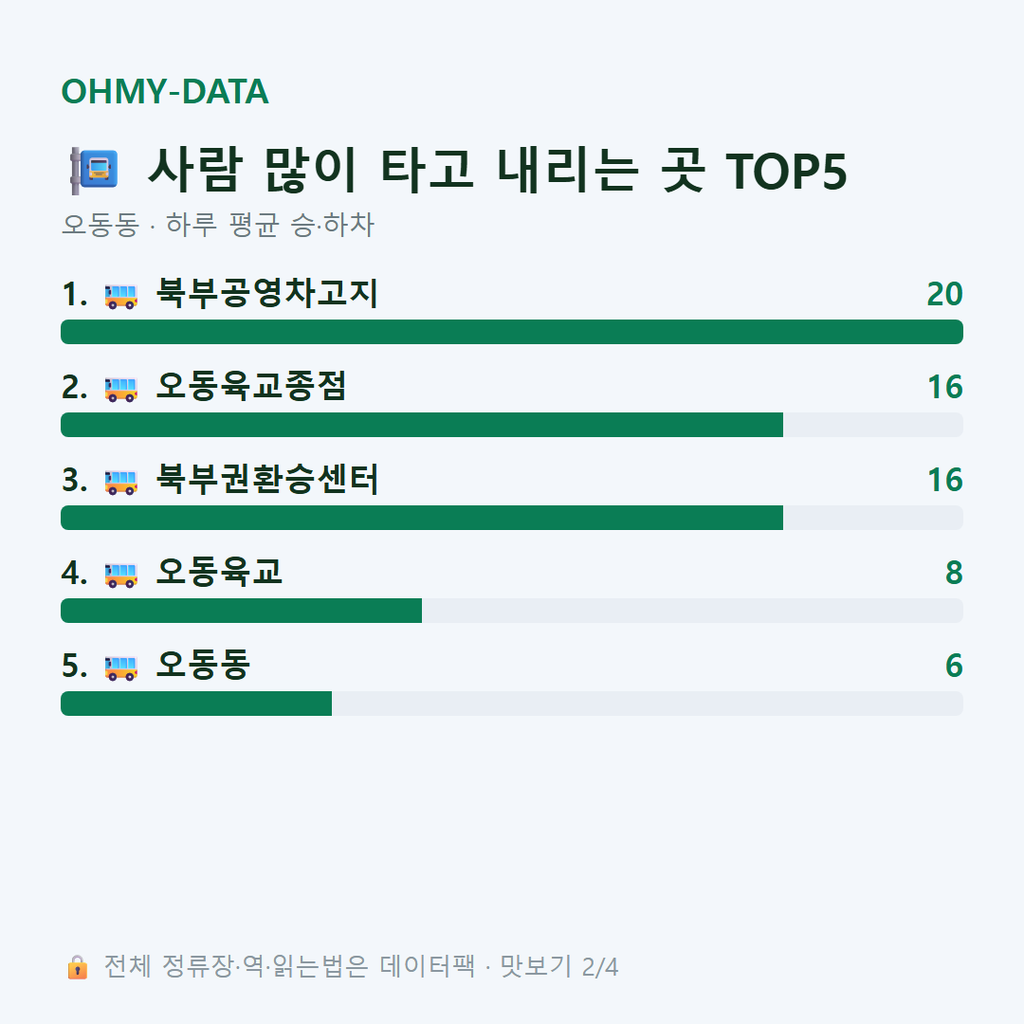The image size is (1024, 1024).
Task: Click the bus icon beside 오동육교종점
Action: 121,389
